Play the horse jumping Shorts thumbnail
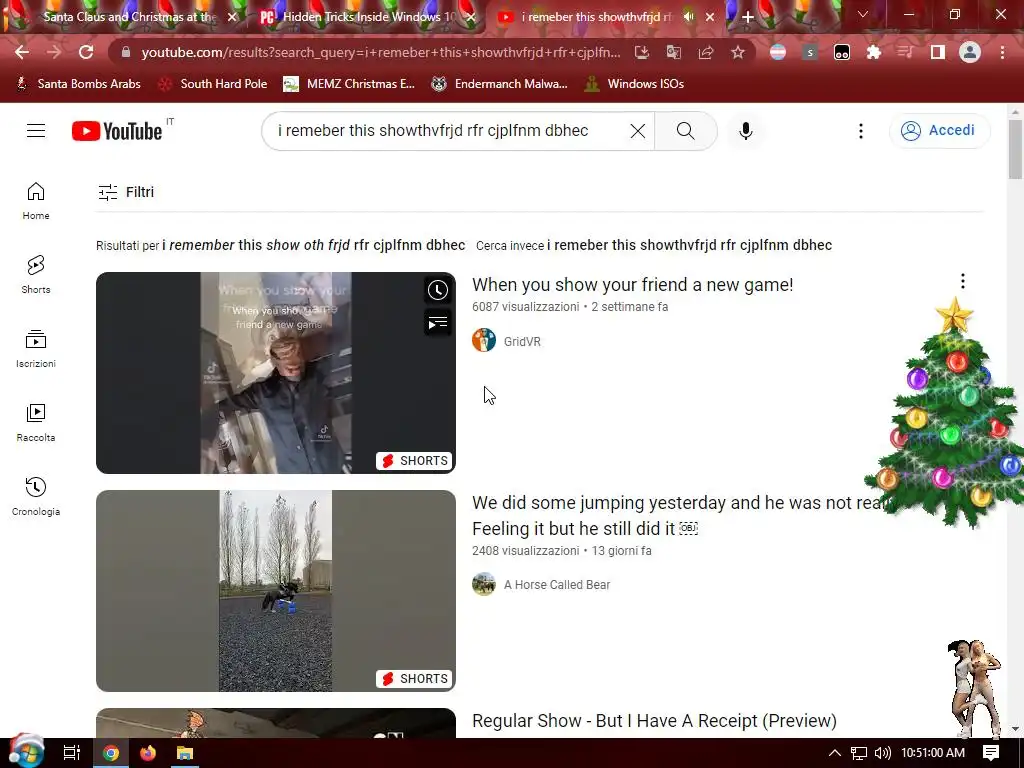Viewport: 1024px width, 768px height. pos(276,591)
